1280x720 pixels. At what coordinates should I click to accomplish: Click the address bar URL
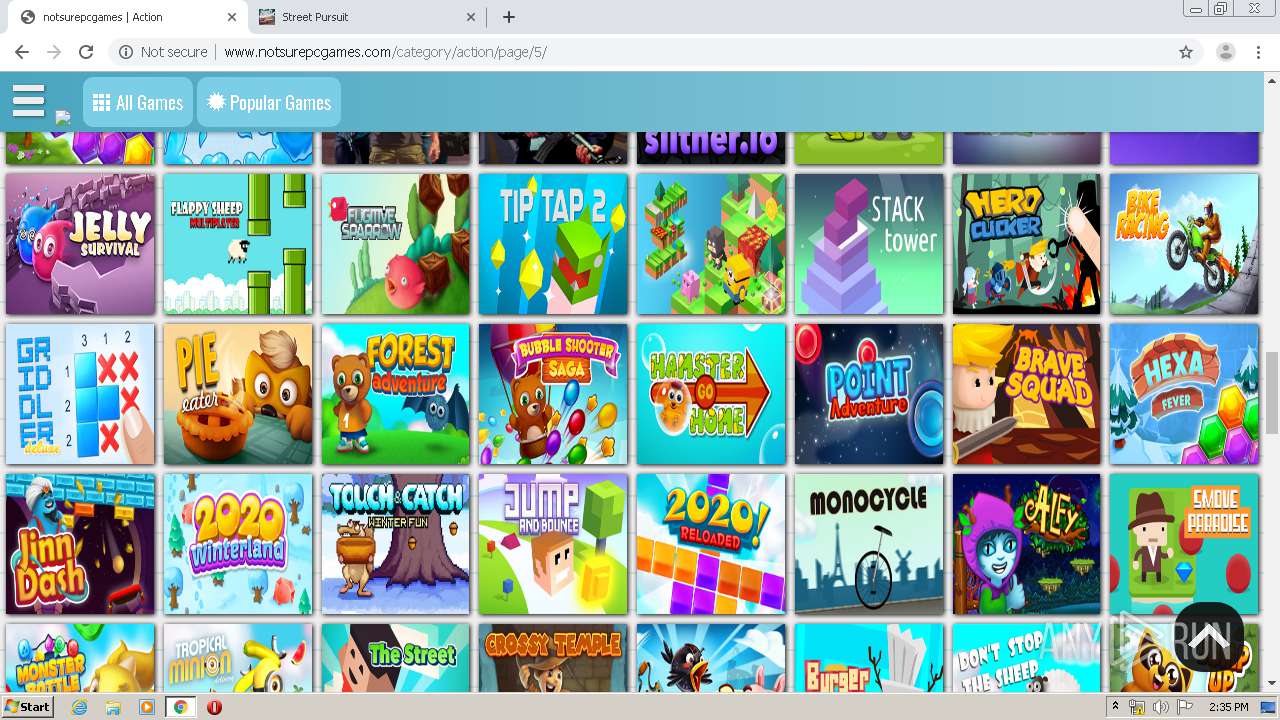click(385, 52)
